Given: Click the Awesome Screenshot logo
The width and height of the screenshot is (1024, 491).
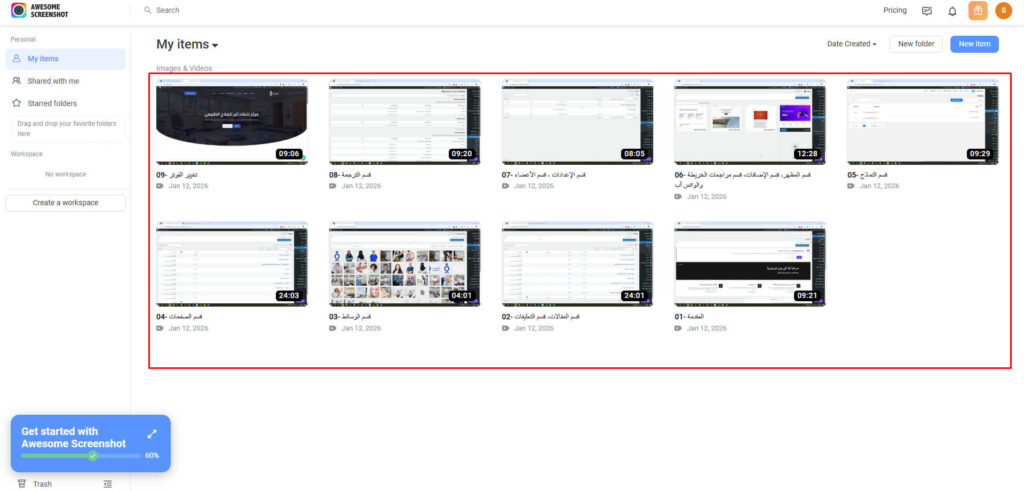Looking at the screenshot, I should [x=39, y=10].
